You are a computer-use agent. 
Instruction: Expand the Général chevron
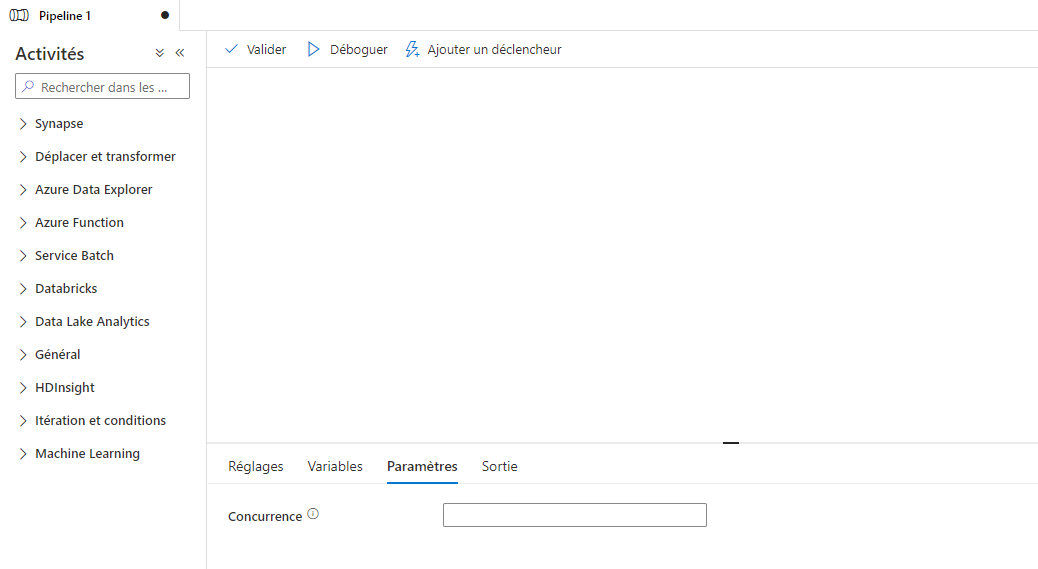coord(23,355)
